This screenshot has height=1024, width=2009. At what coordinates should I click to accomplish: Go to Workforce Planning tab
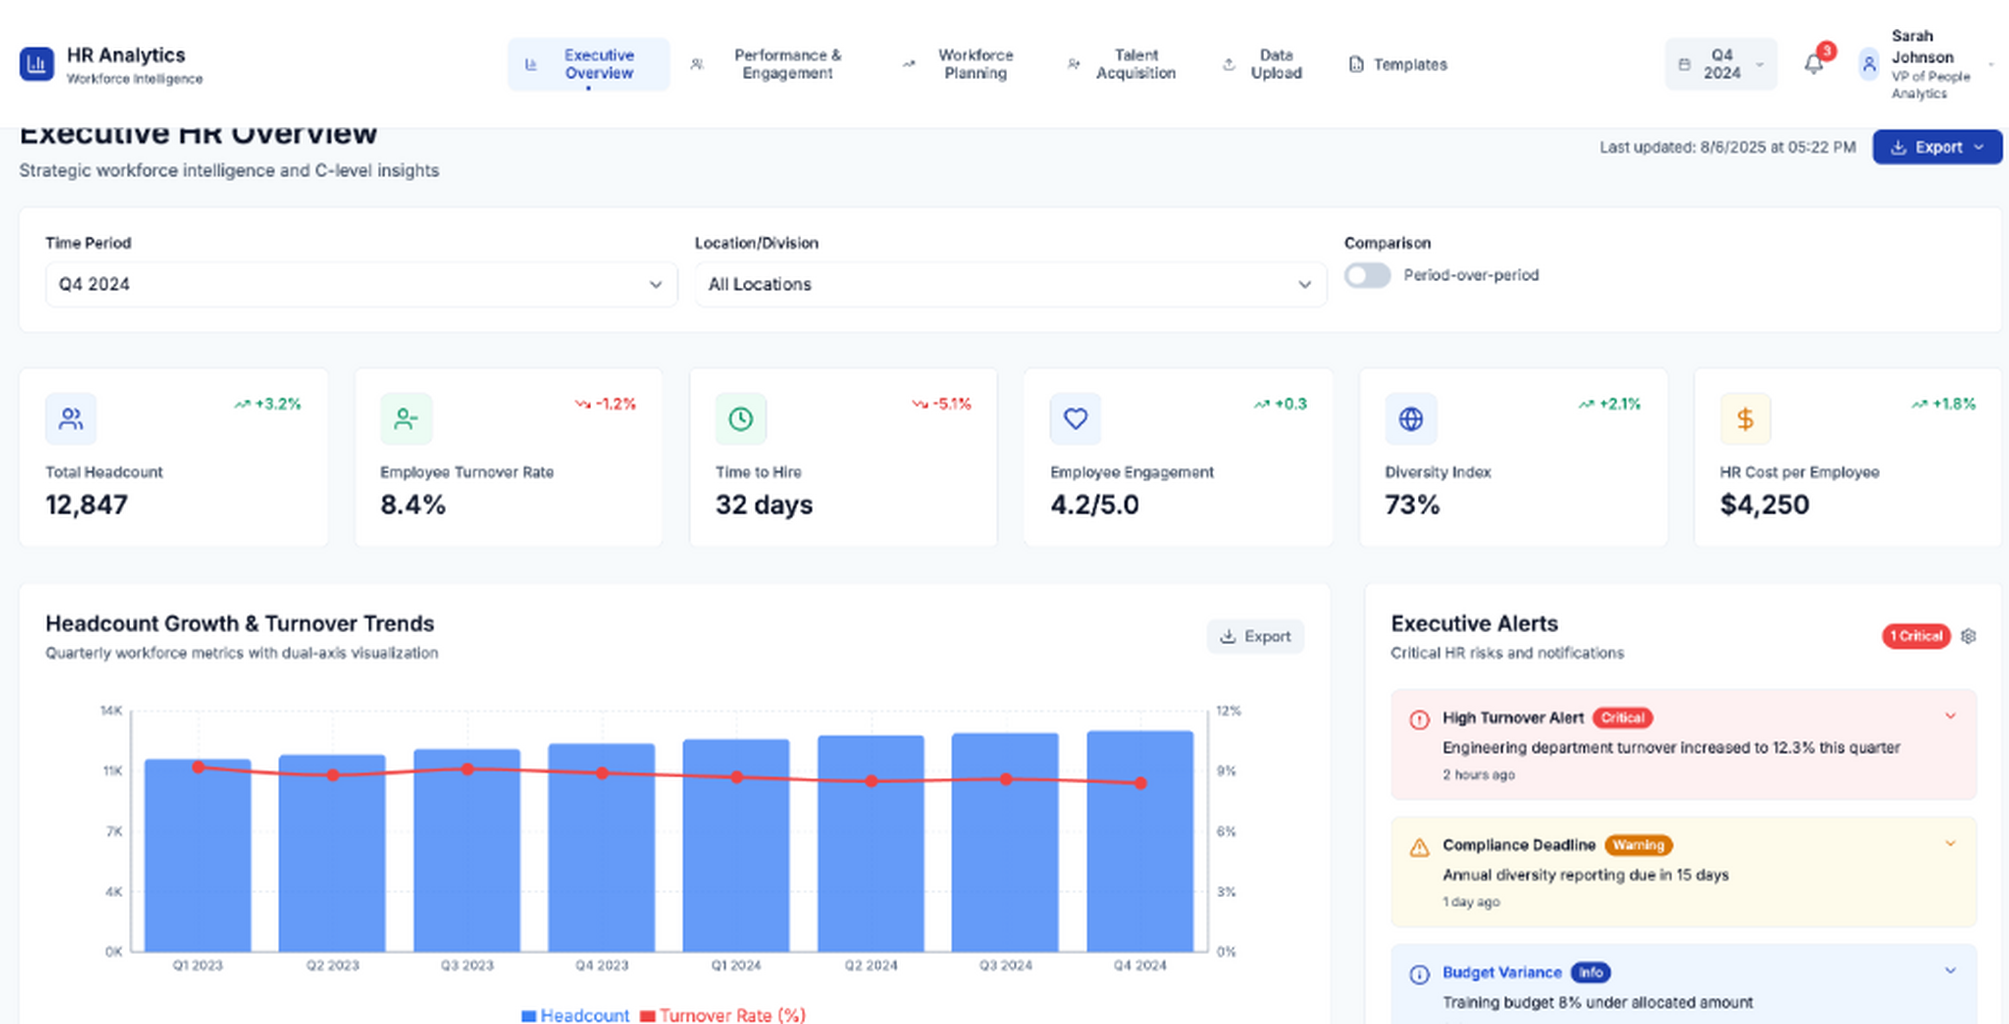pos(958,64)
